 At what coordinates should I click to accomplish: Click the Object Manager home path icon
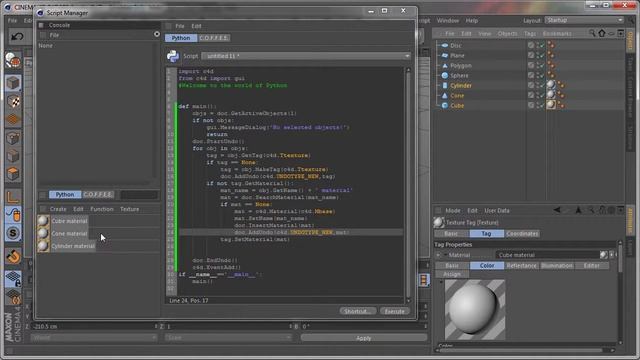click(x=602, y=33)
